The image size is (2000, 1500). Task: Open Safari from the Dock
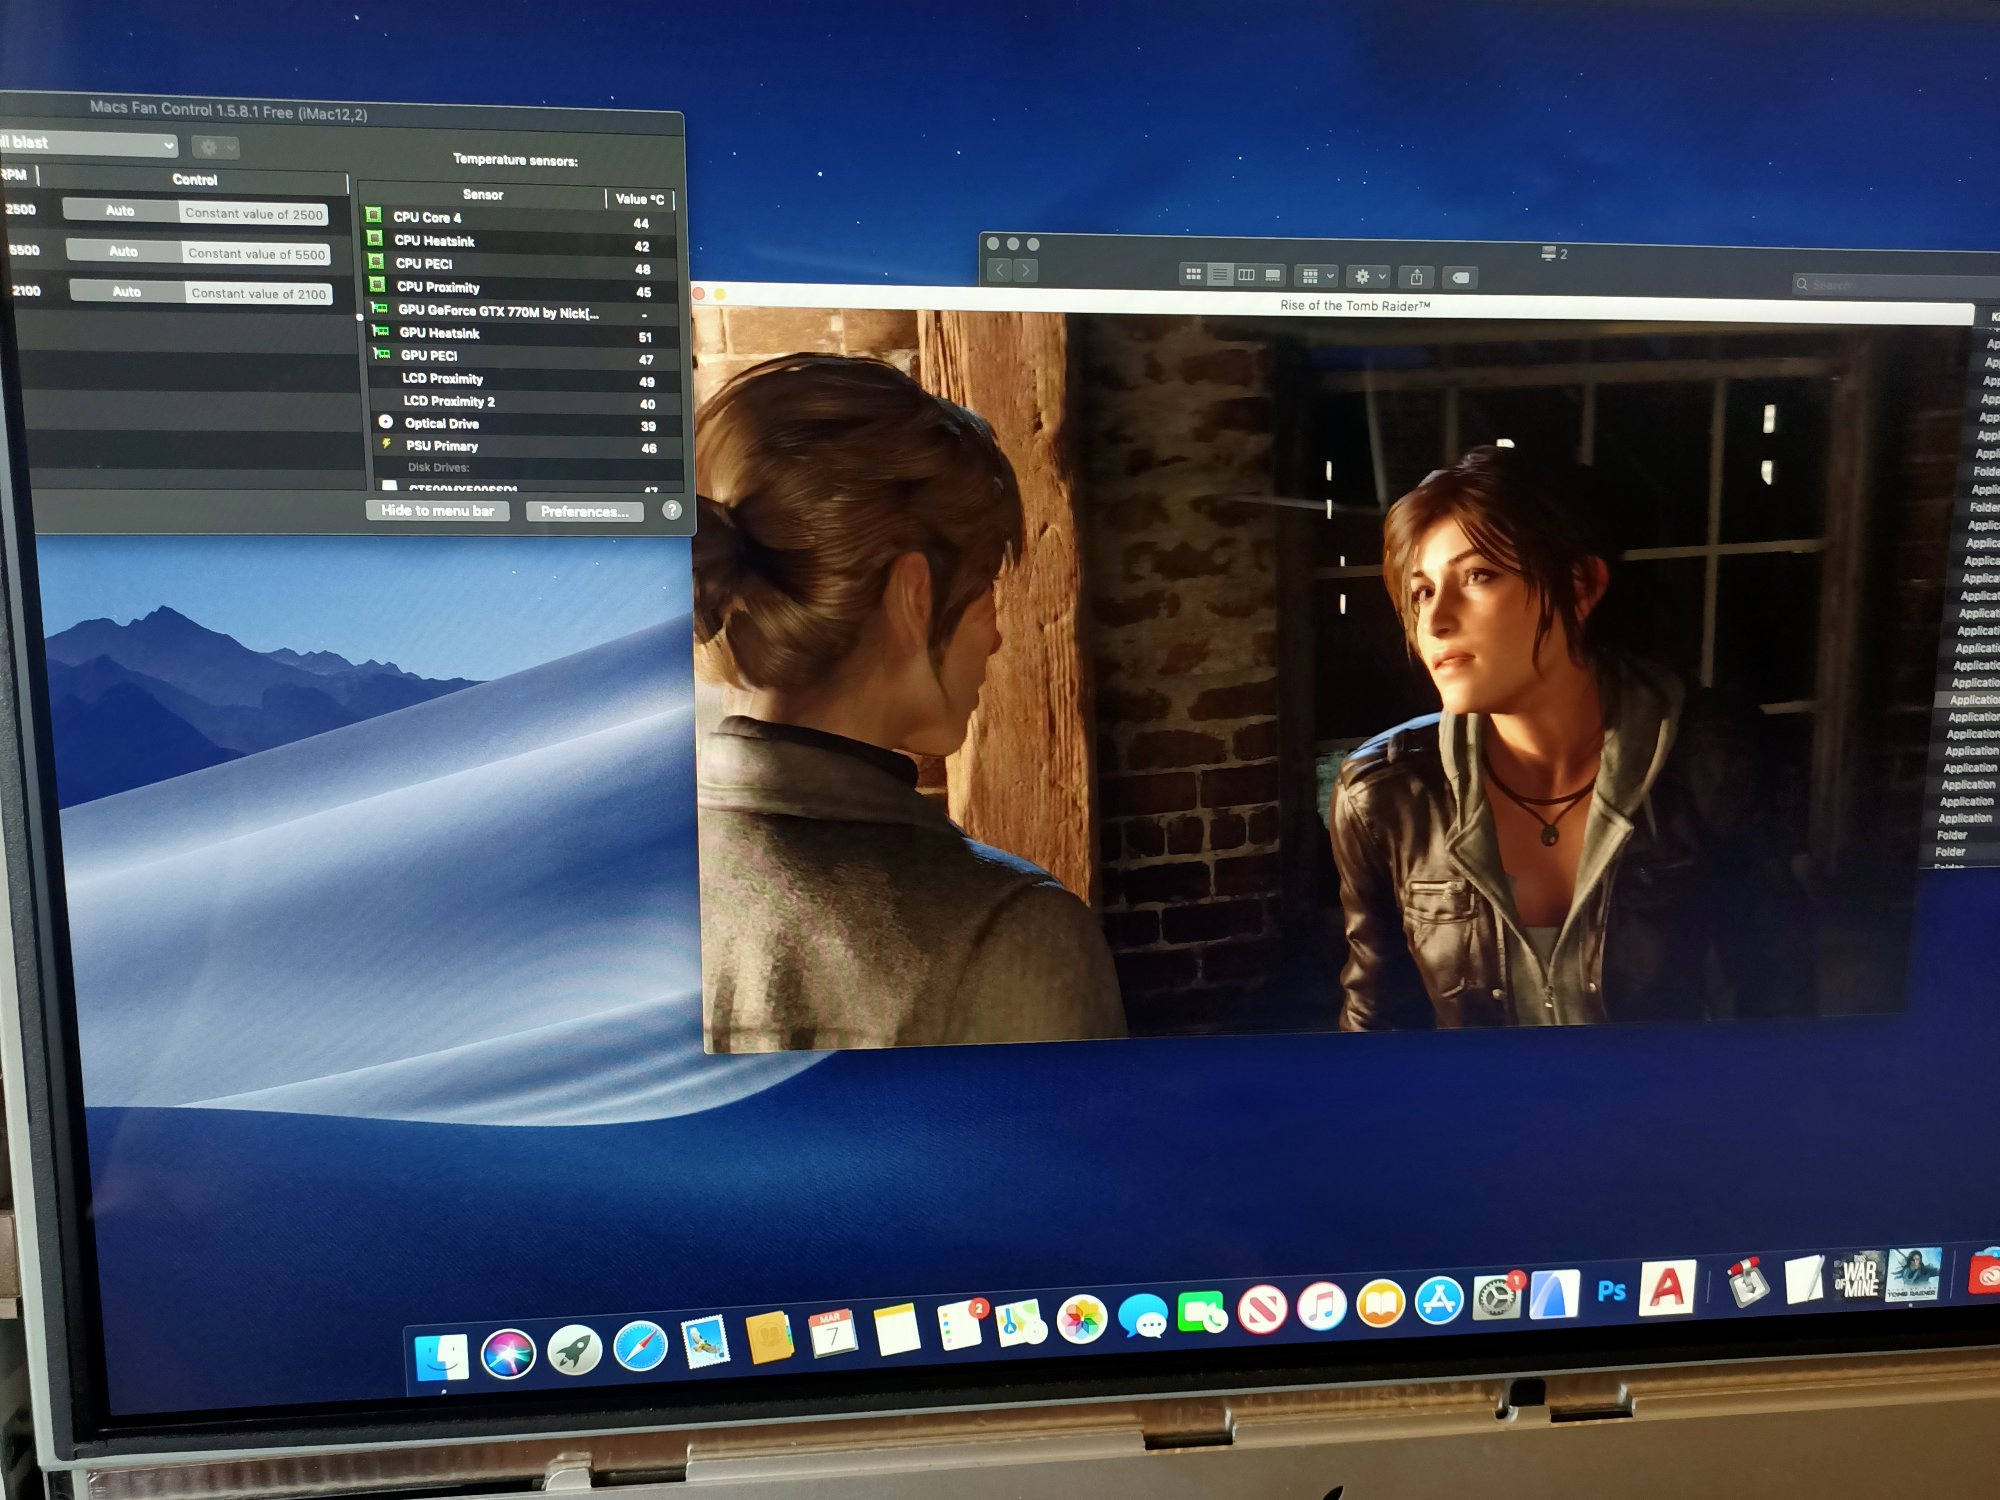coord(640,1347)
